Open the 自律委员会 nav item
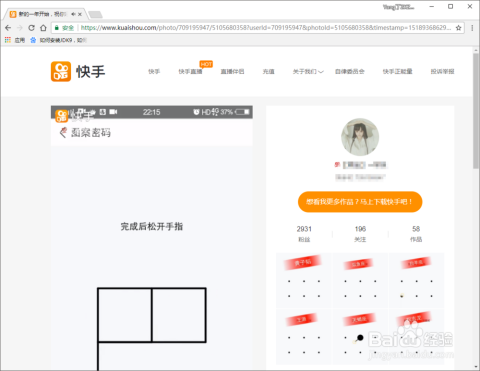480x371 pixels. tap(350, 71)
